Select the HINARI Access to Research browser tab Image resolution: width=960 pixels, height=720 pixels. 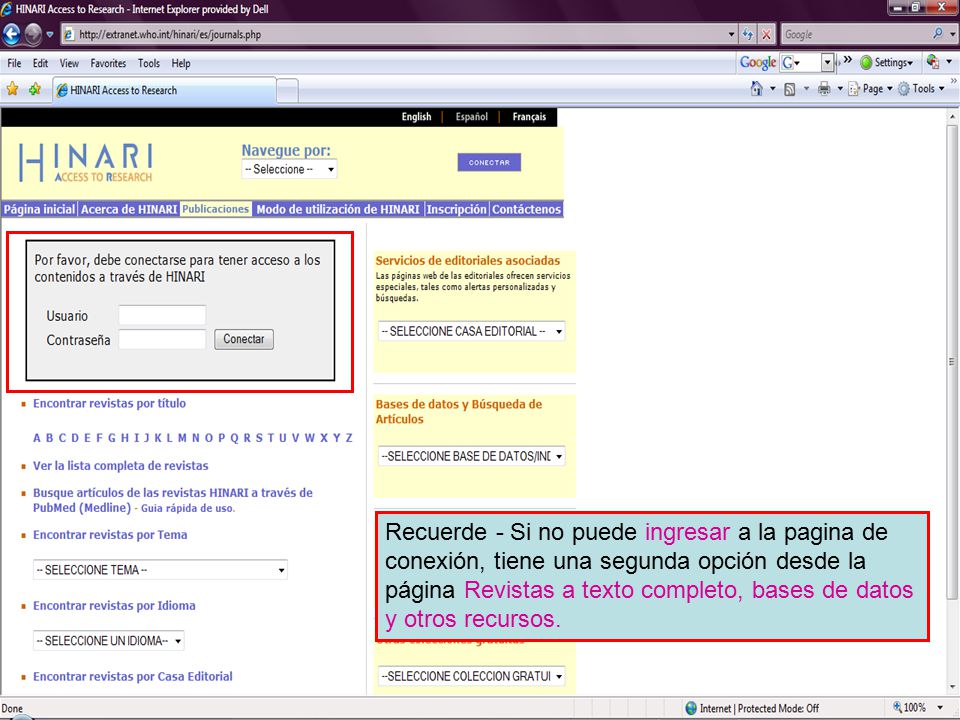(x=164, y=90)
